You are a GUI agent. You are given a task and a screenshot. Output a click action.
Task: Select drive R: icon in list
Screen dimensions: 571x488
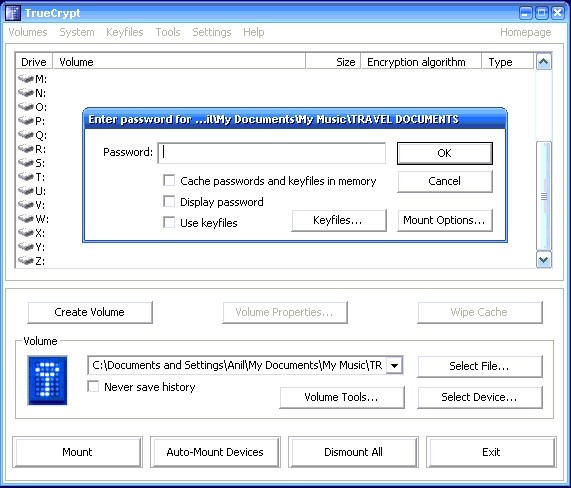click(26, 149)
